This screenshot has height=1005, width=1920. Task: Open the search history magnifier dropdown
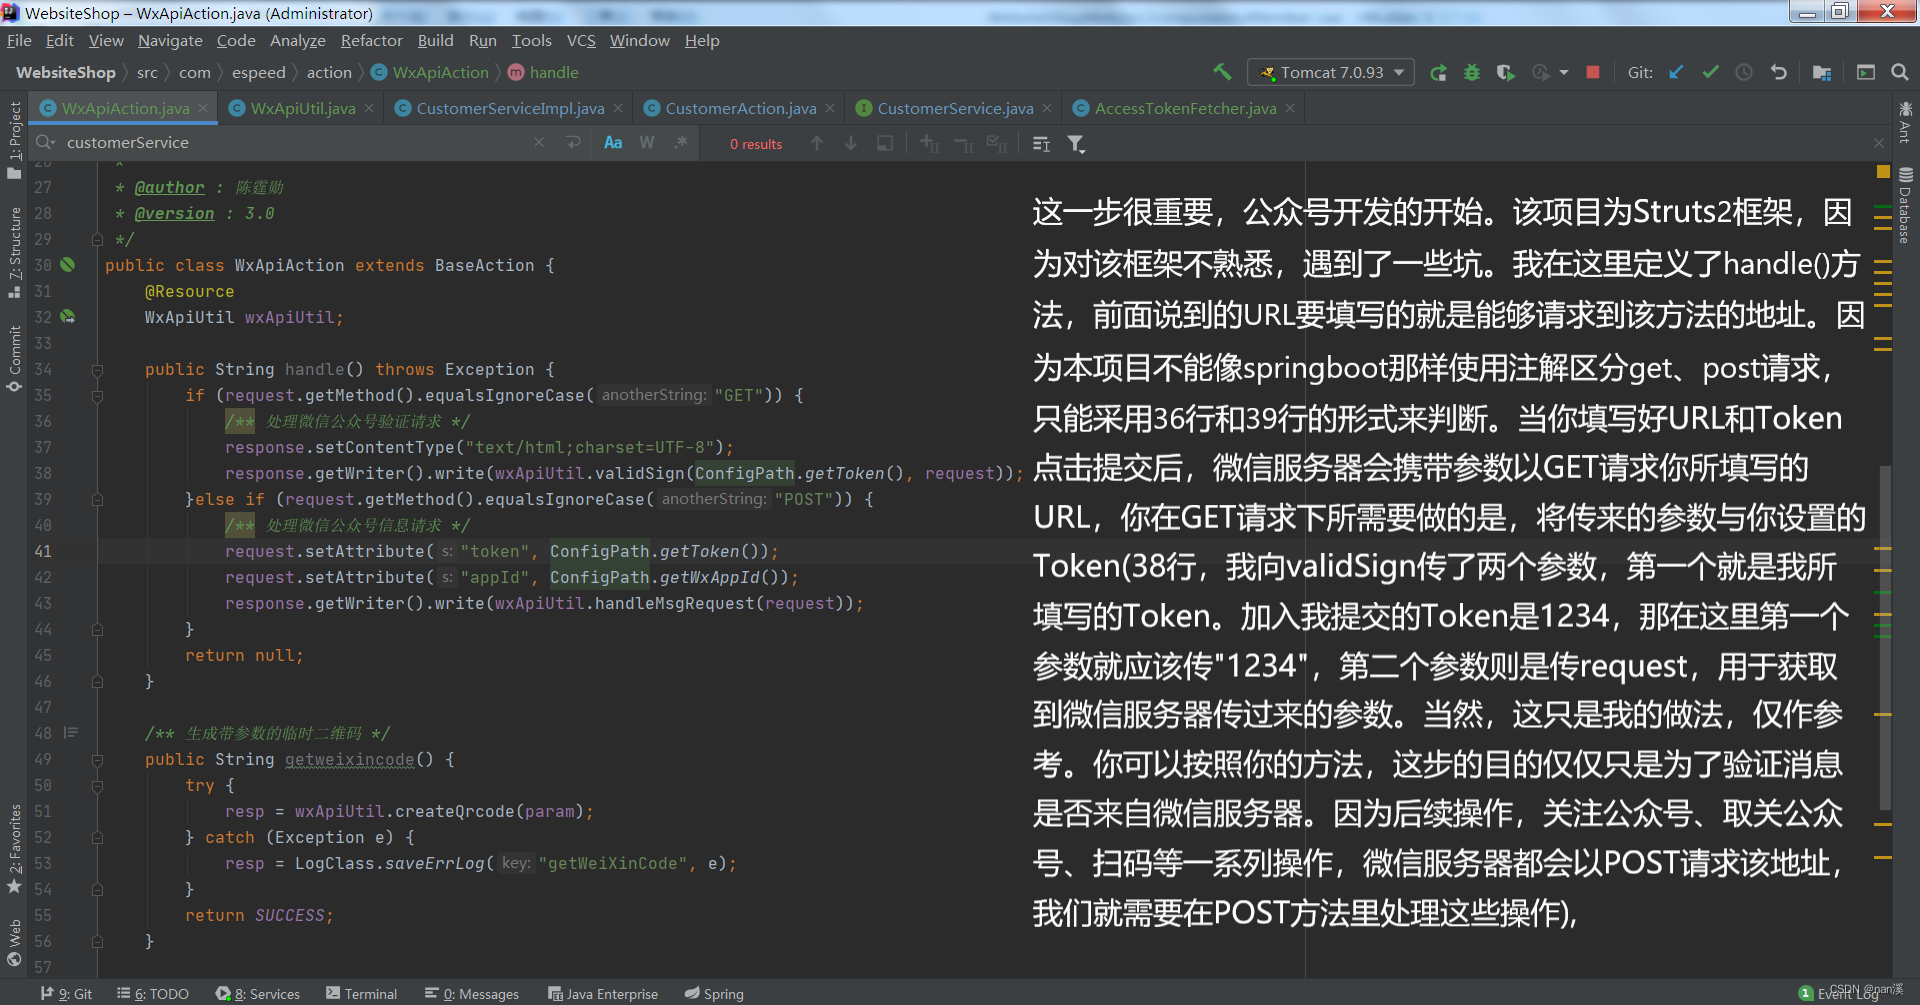tap(45, 142)
